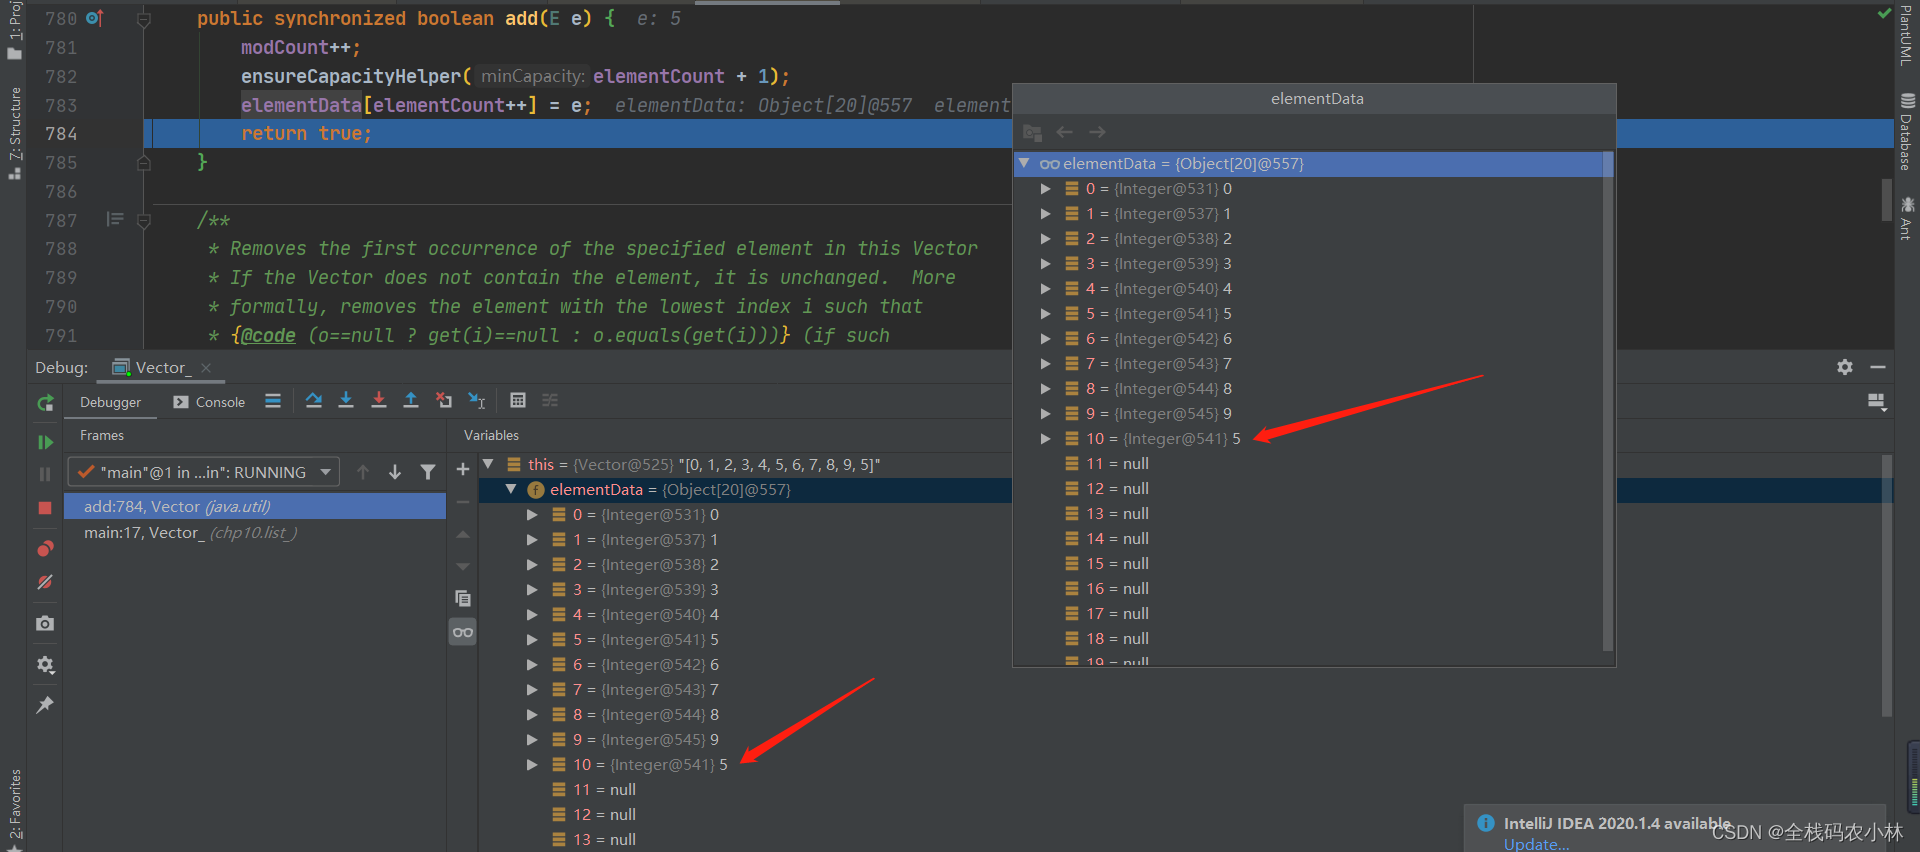Expand element 7 in elementData popup
Image resolution: width=1920 pixels, height=852 pixels.
tap(1045, 363)
